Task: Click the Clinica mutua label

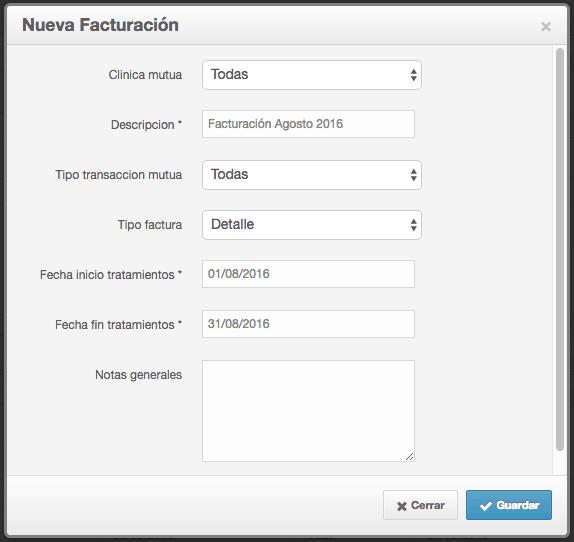Action: [145, 75]
